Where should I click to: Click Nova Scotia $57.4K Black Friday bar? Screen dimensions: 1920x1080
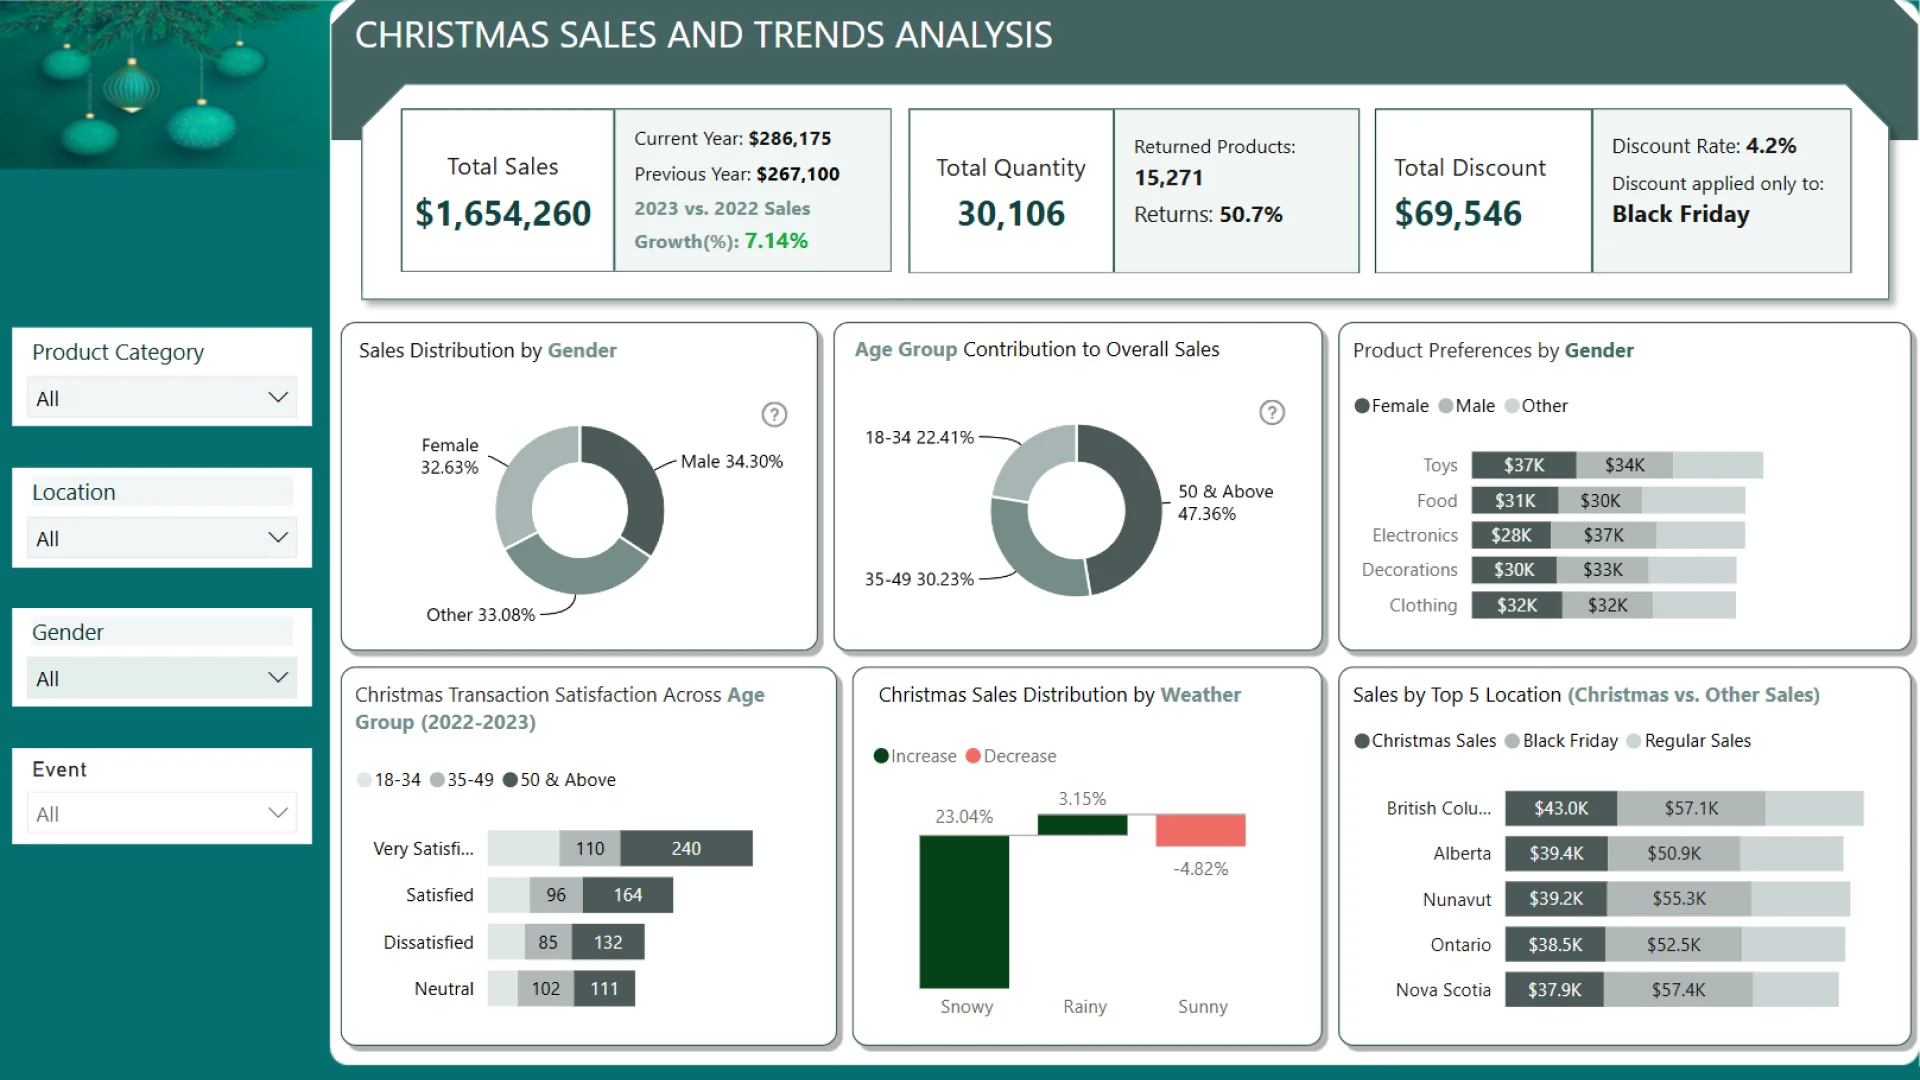[x=1678, y=990]
